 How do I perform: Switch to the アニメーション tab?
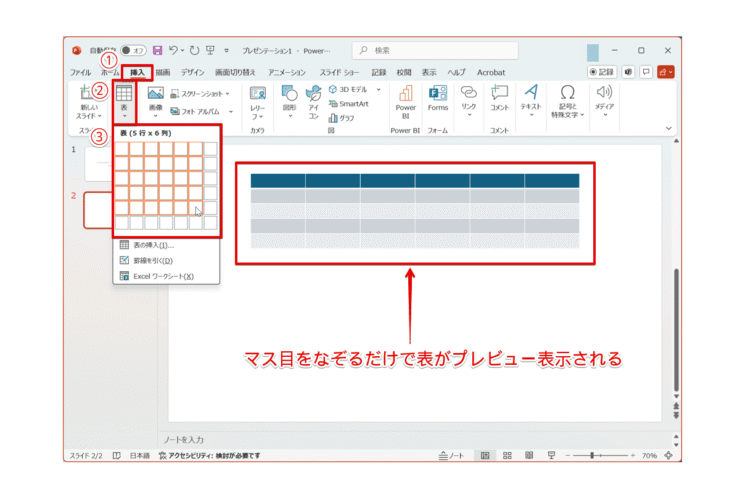[287, 72]
